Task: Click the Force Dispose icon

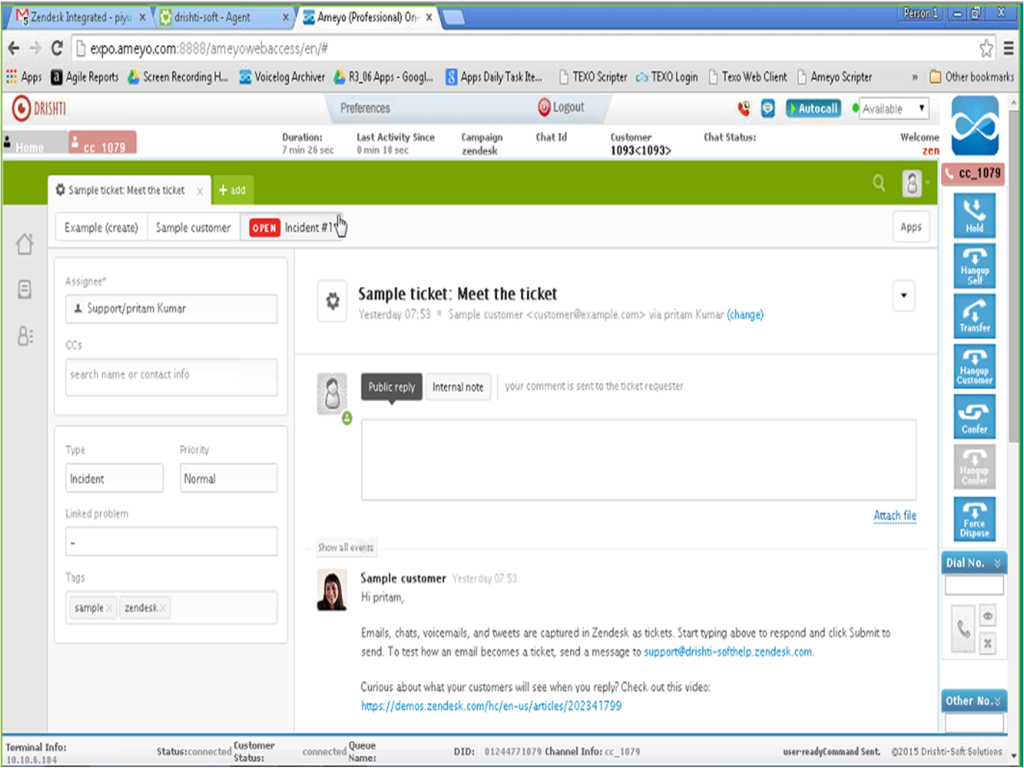Action: (974, 519)
